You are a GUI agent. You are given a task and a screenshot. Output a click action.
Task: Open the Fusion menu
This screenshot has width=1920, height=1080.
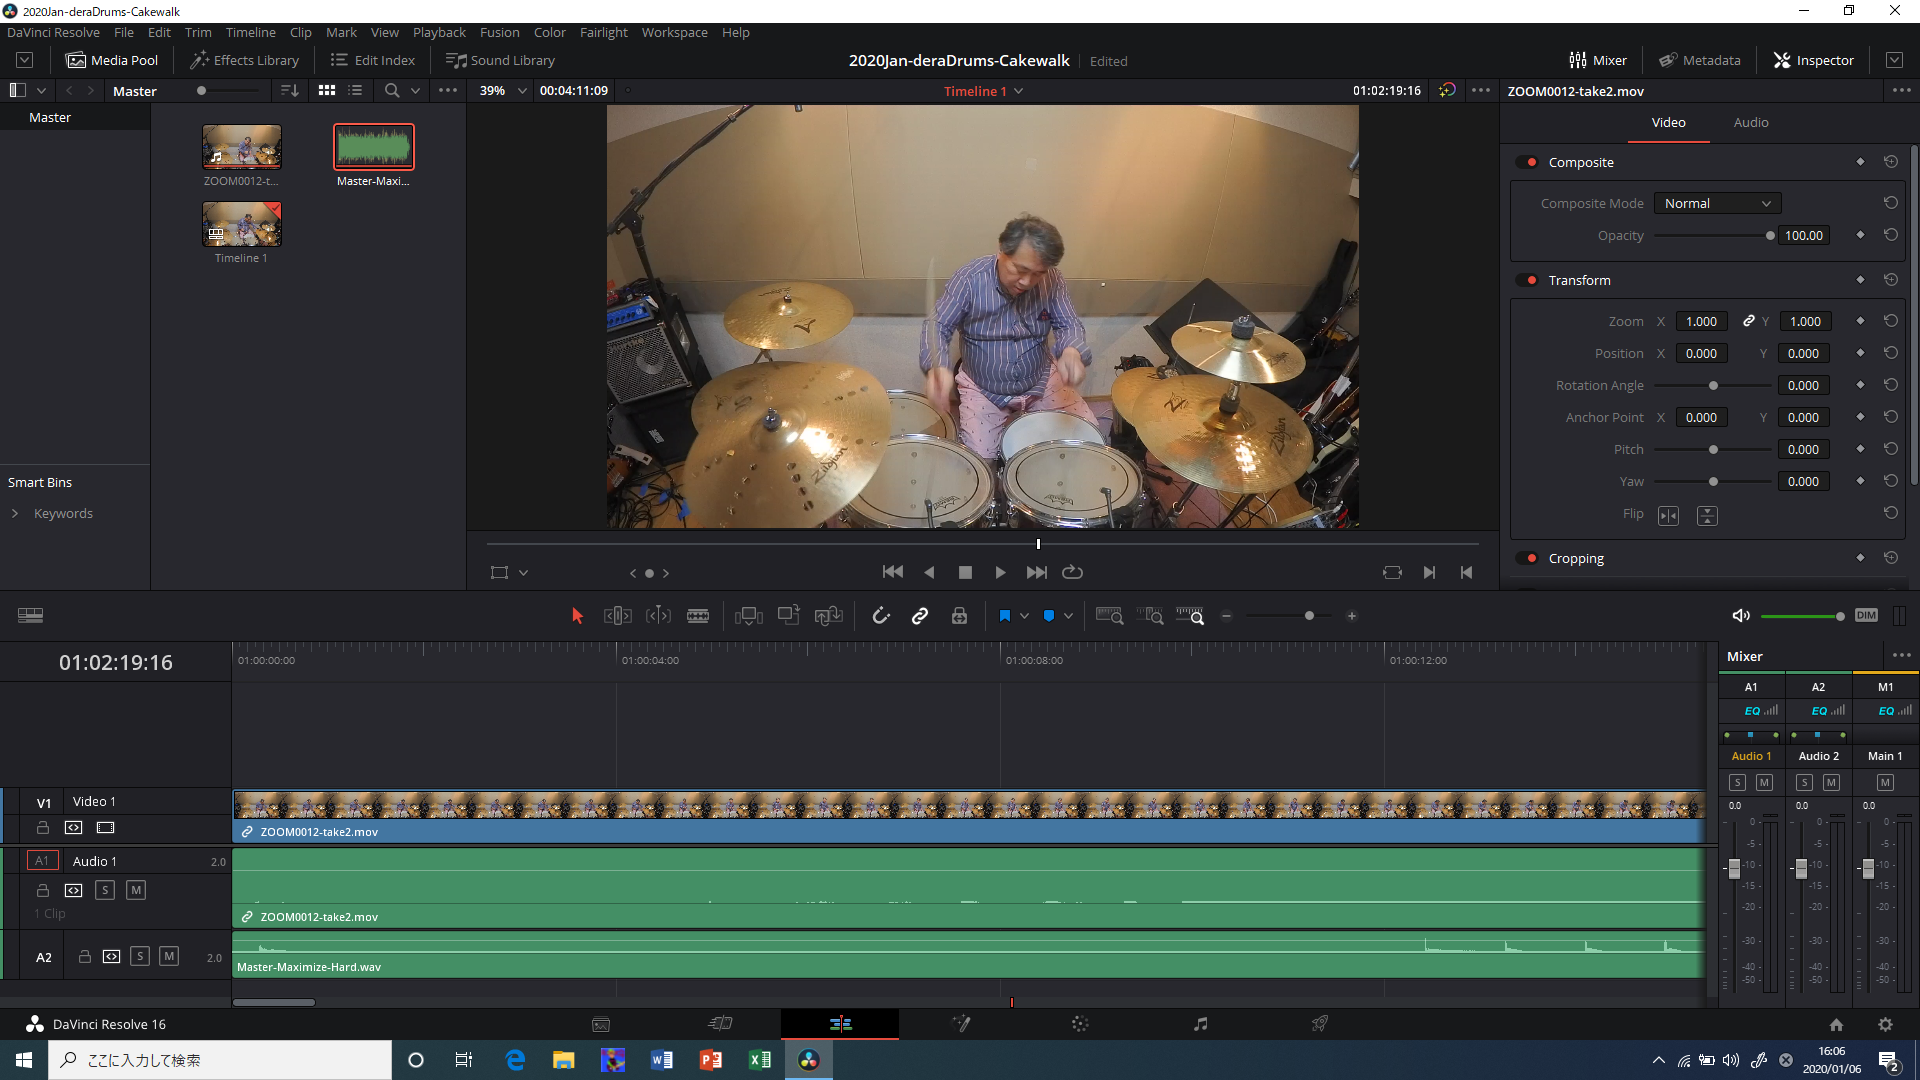[499, 32]
